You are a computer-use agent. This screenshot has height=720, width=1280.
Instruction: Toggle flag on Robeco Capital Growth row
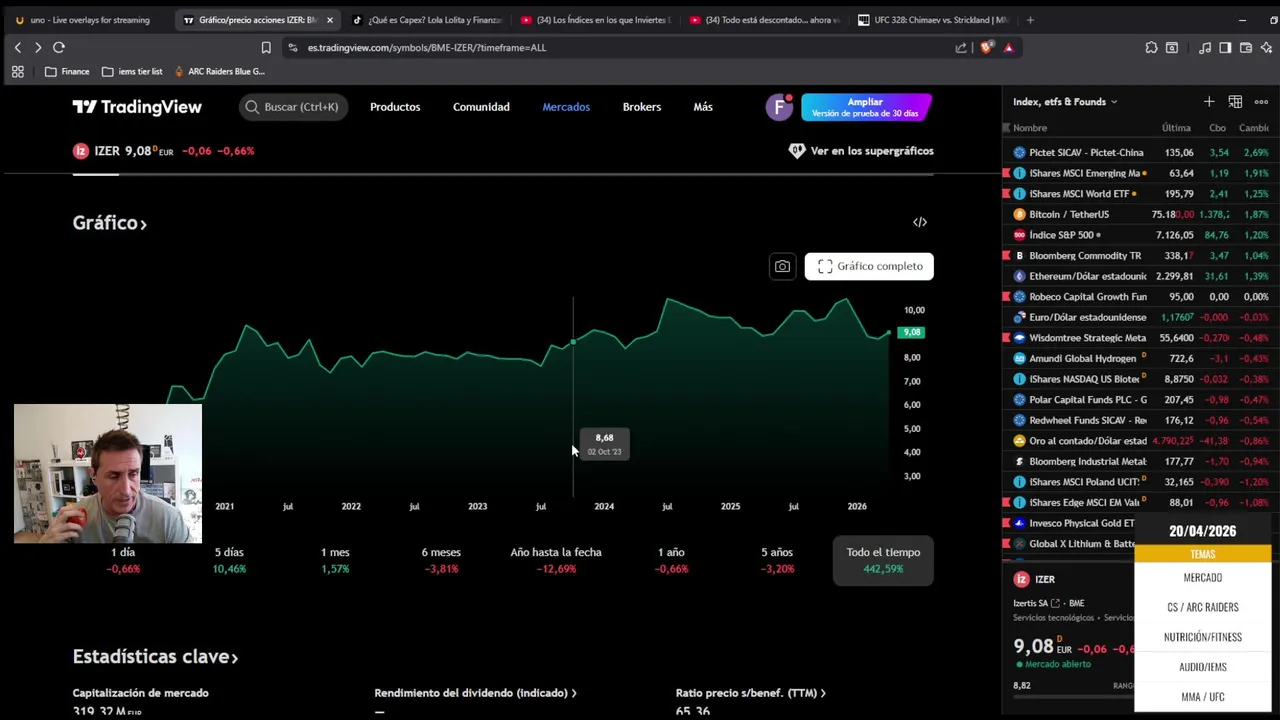[x=1007, y=296]
